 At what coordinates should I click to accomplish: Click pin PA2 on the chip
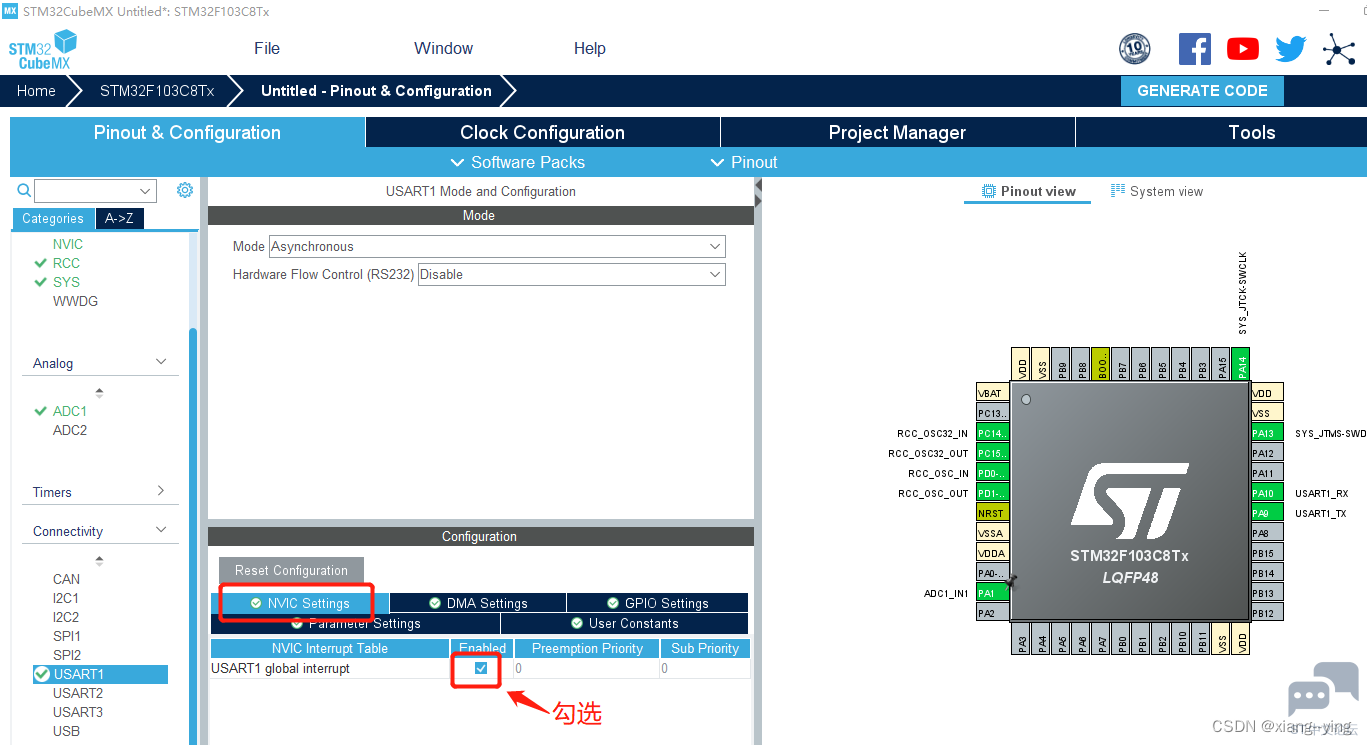click(993, 613)
